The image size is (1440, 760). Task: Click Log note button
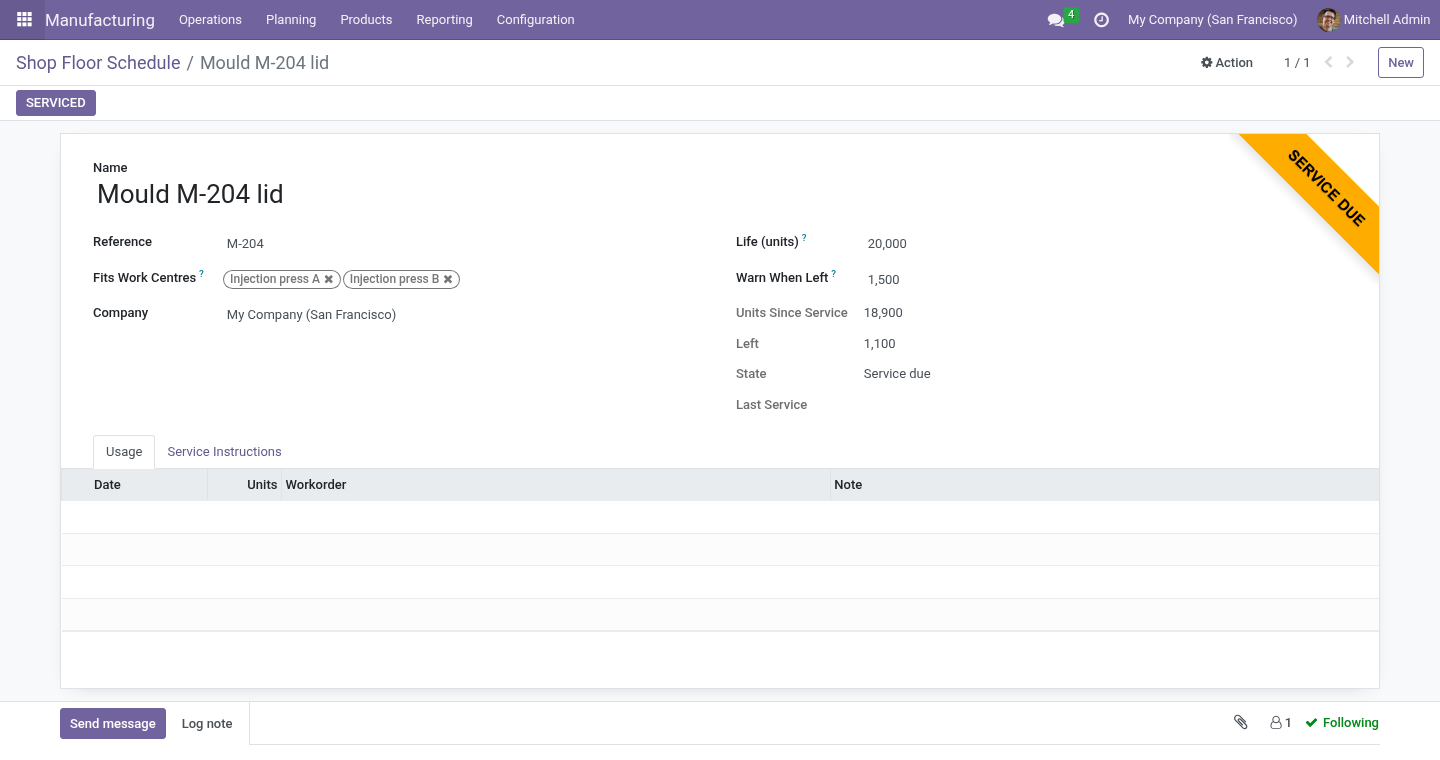click(207, 724)
